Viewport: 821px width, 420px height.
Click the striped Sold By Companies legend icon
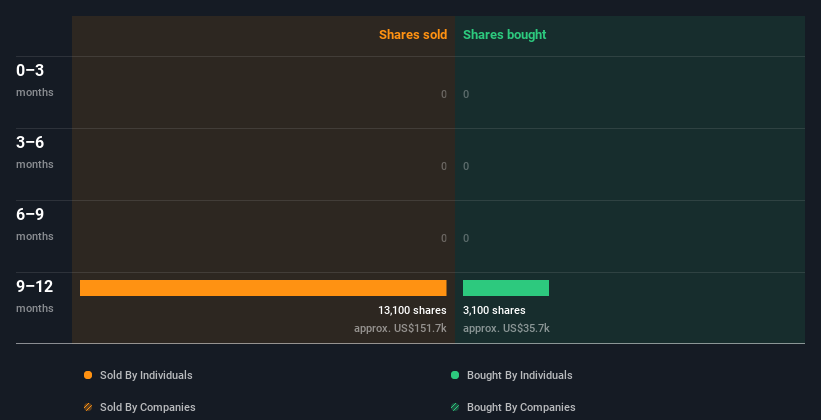88,407
